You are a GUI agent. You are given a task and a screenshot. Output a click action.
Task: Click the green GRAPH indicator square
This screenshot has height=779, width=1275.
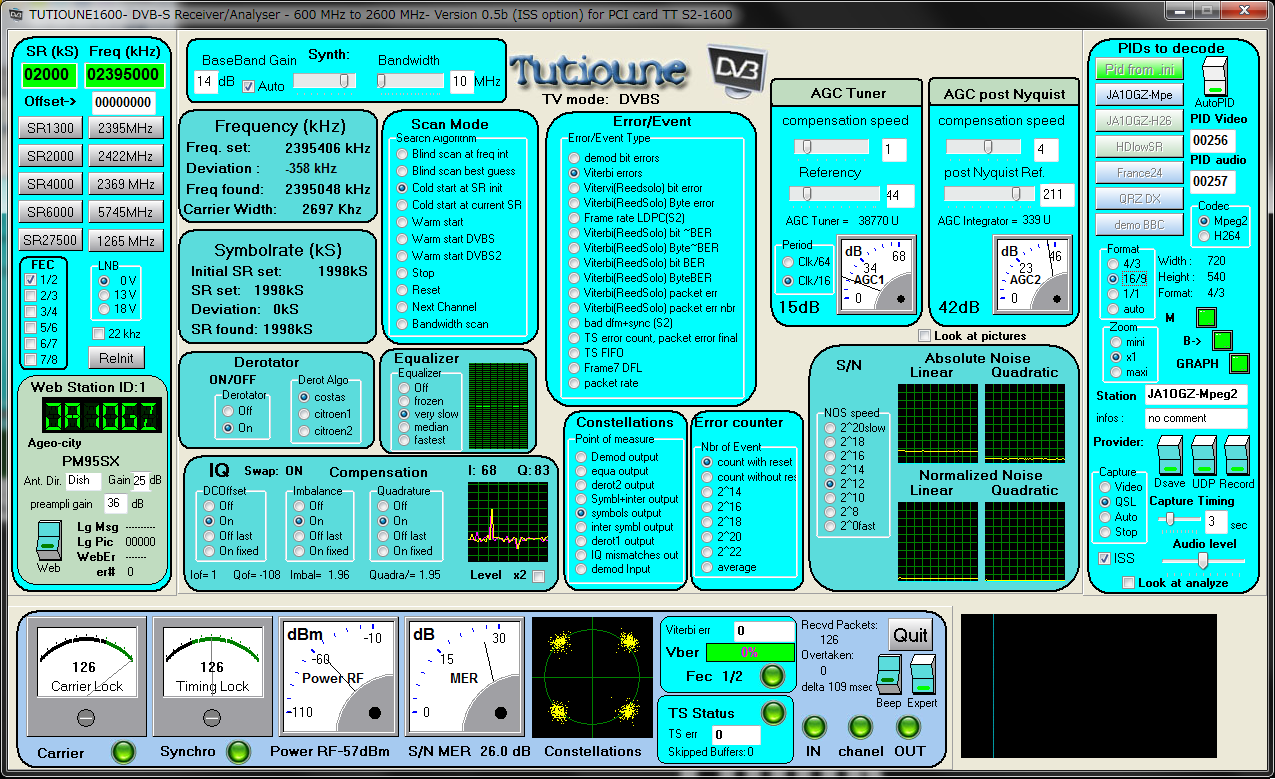1240,363
